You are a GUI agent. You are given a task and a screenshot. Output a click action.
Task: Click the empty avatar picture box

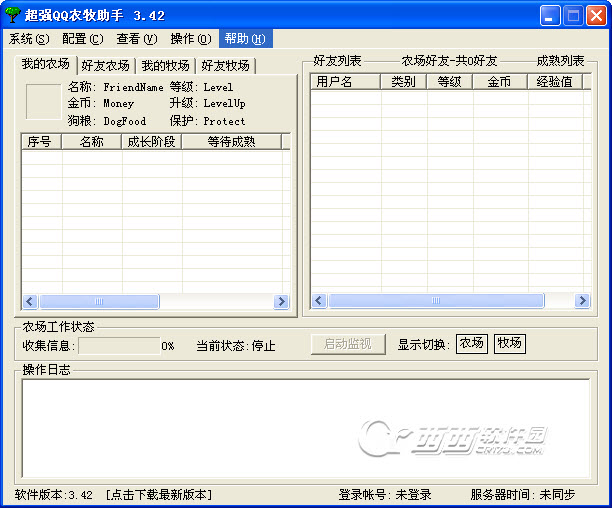[x=43, y=101]
